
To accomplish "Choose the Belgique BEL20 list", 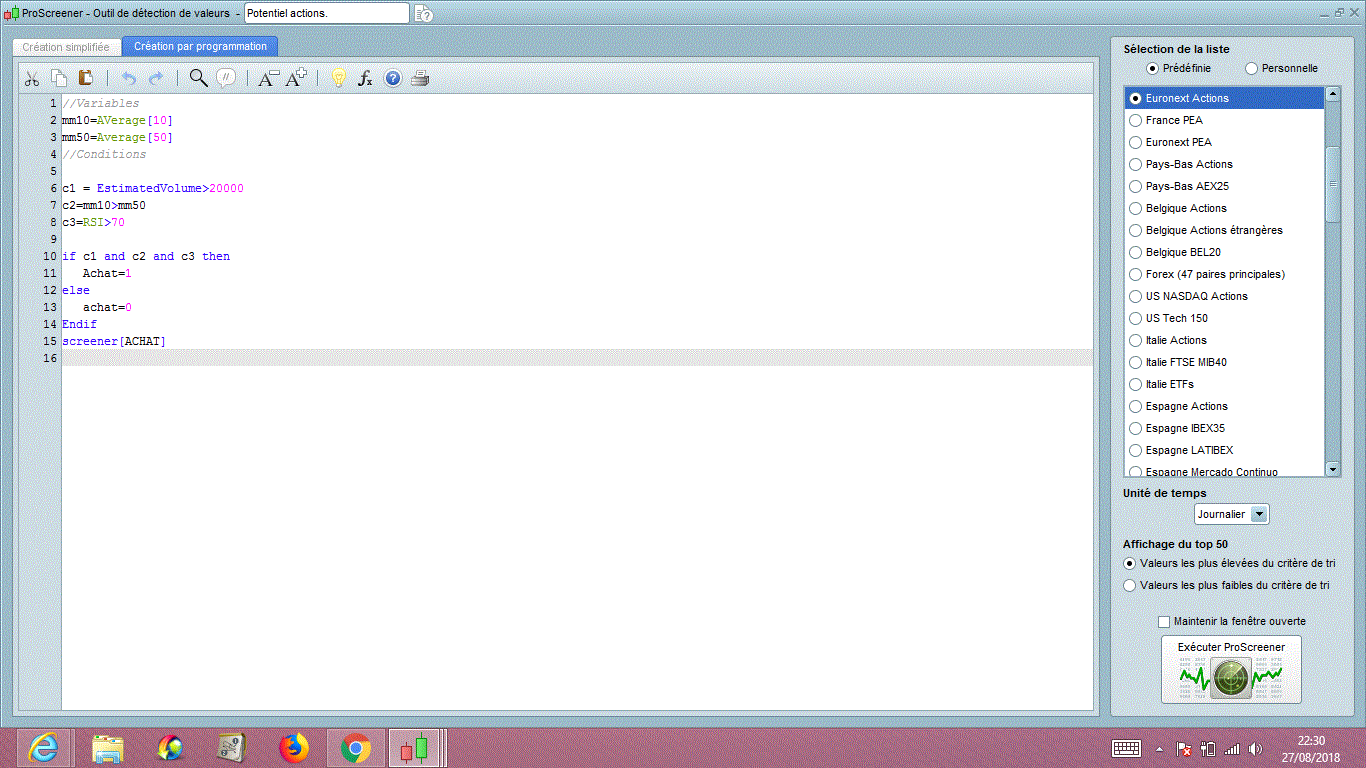I will tap(1225, 252).
